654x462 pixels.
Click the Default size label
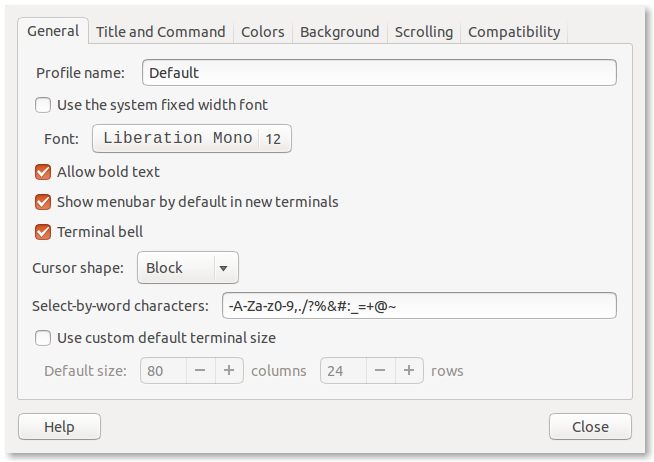click(86, 371)
